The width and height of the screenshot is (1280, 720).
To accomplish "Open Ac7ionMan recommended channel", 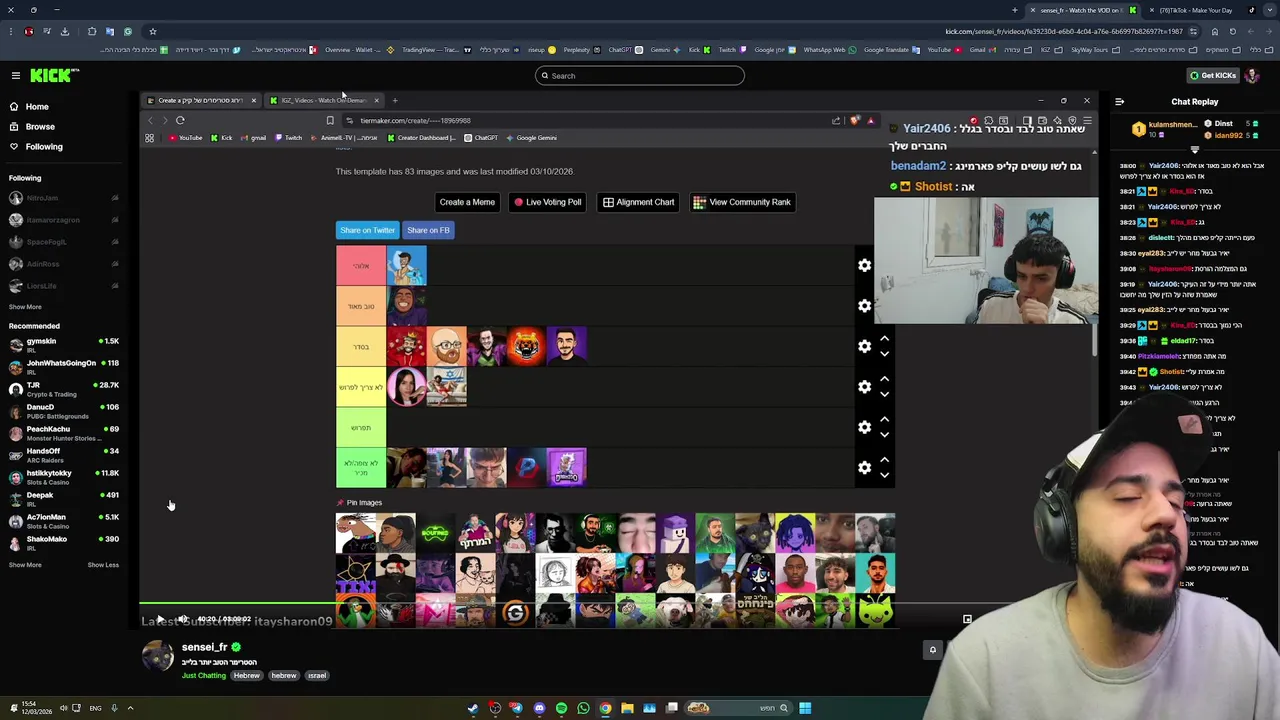I will (x=64, y=521).
